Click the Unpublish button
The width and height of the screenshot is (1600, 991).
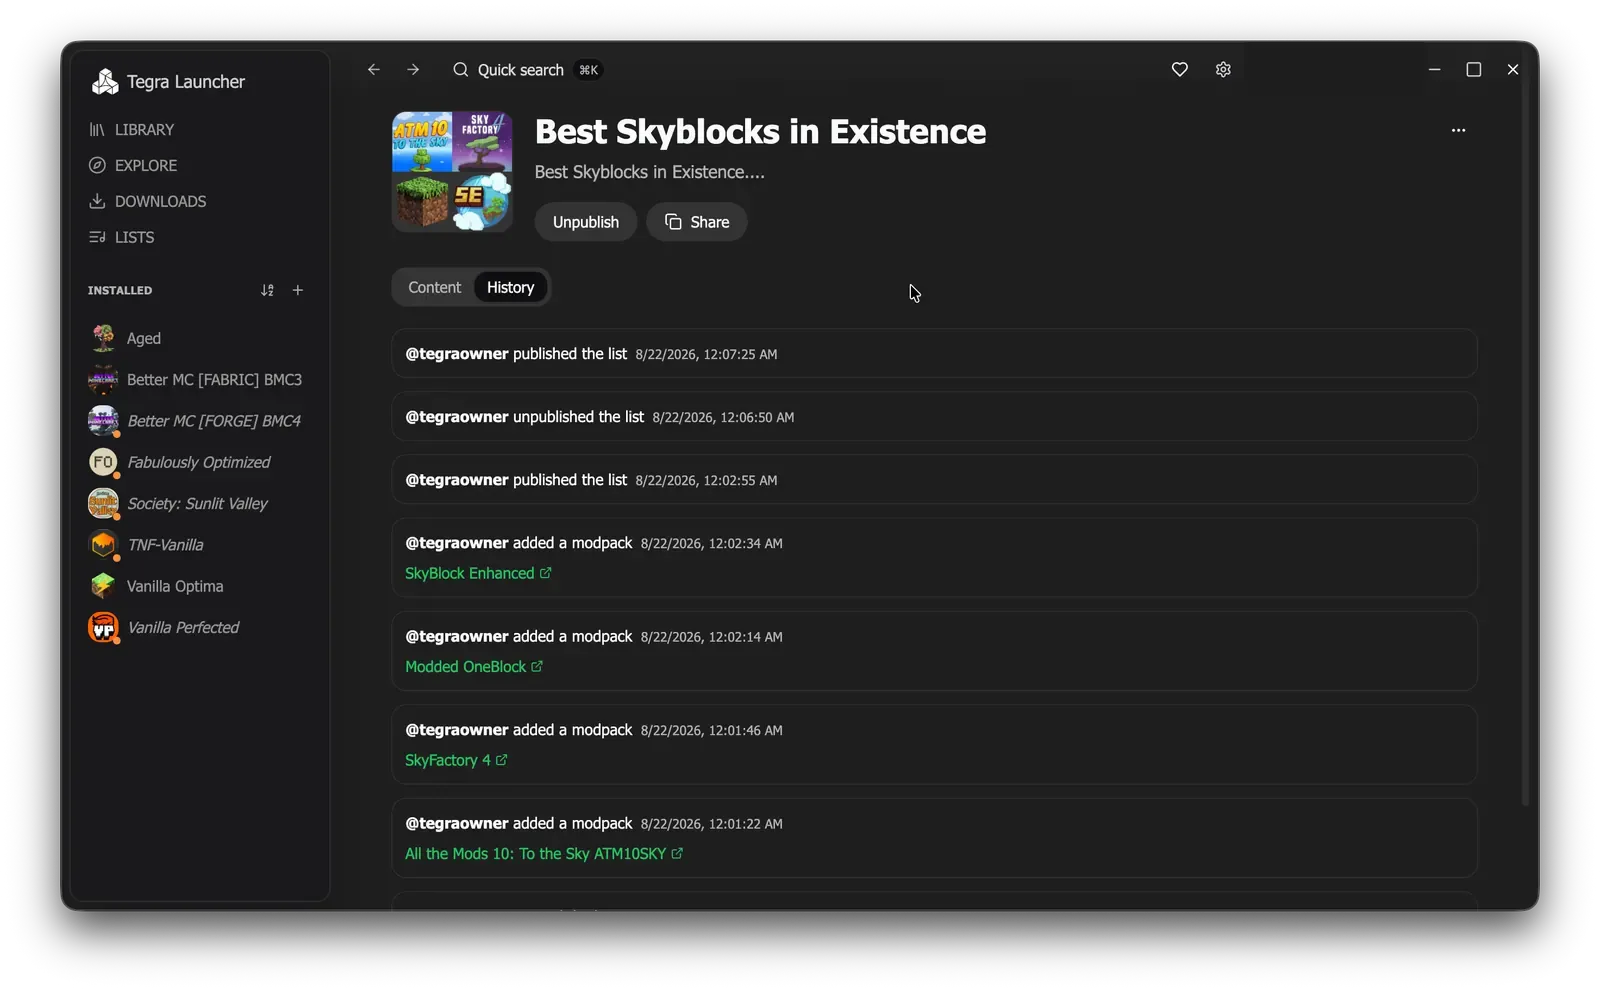pos(586,223)
